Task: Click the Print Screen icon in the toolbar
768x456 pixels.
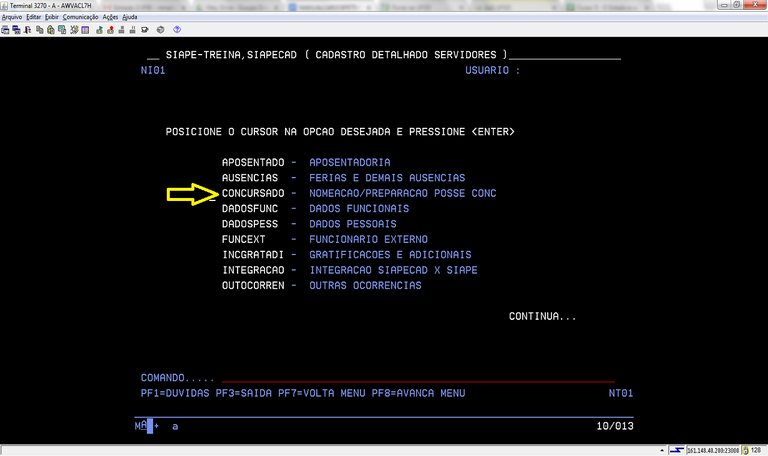Action: 6,30
